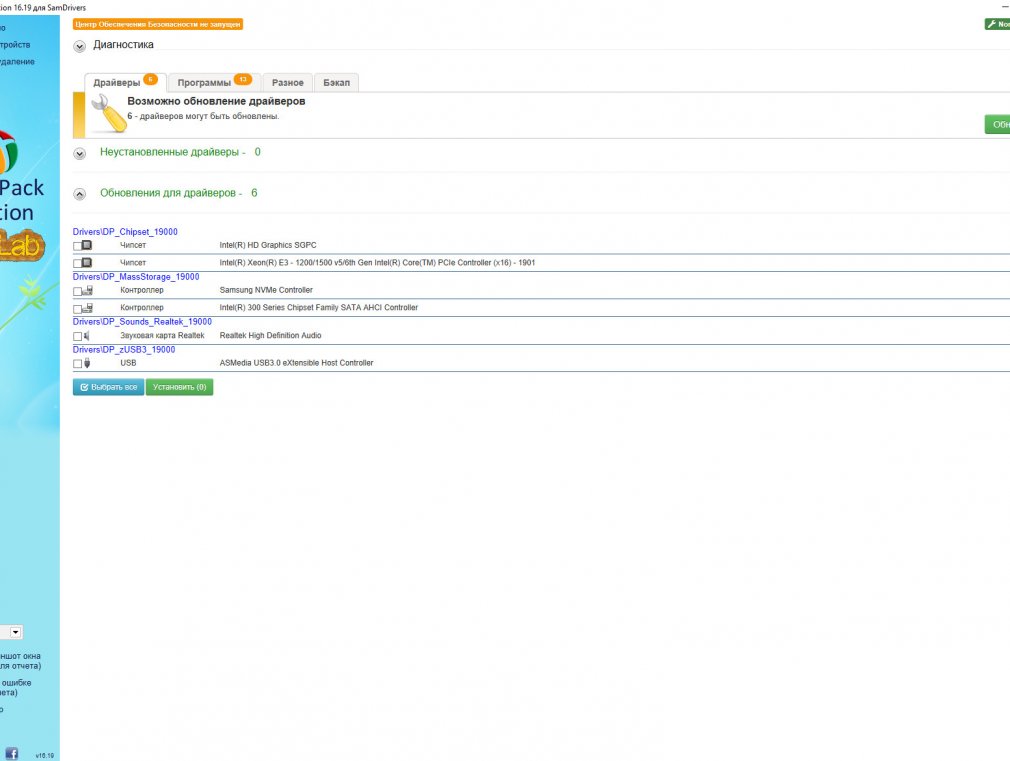Viewport: 1010px width, 761px height.
Task: Click the yellow wrench diagnostics icon
Action: 108,113
